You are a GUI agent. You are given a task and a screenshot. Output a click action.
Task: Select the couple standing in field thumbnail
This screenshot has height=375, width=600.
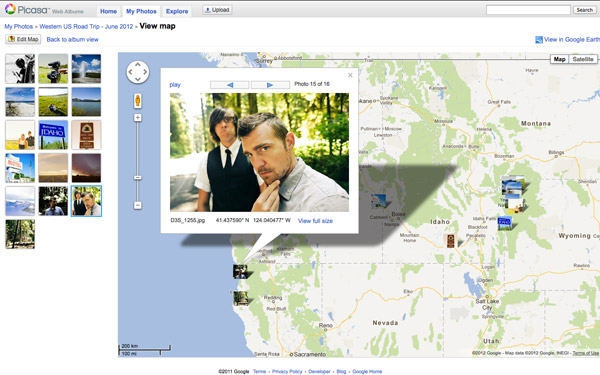20,135
